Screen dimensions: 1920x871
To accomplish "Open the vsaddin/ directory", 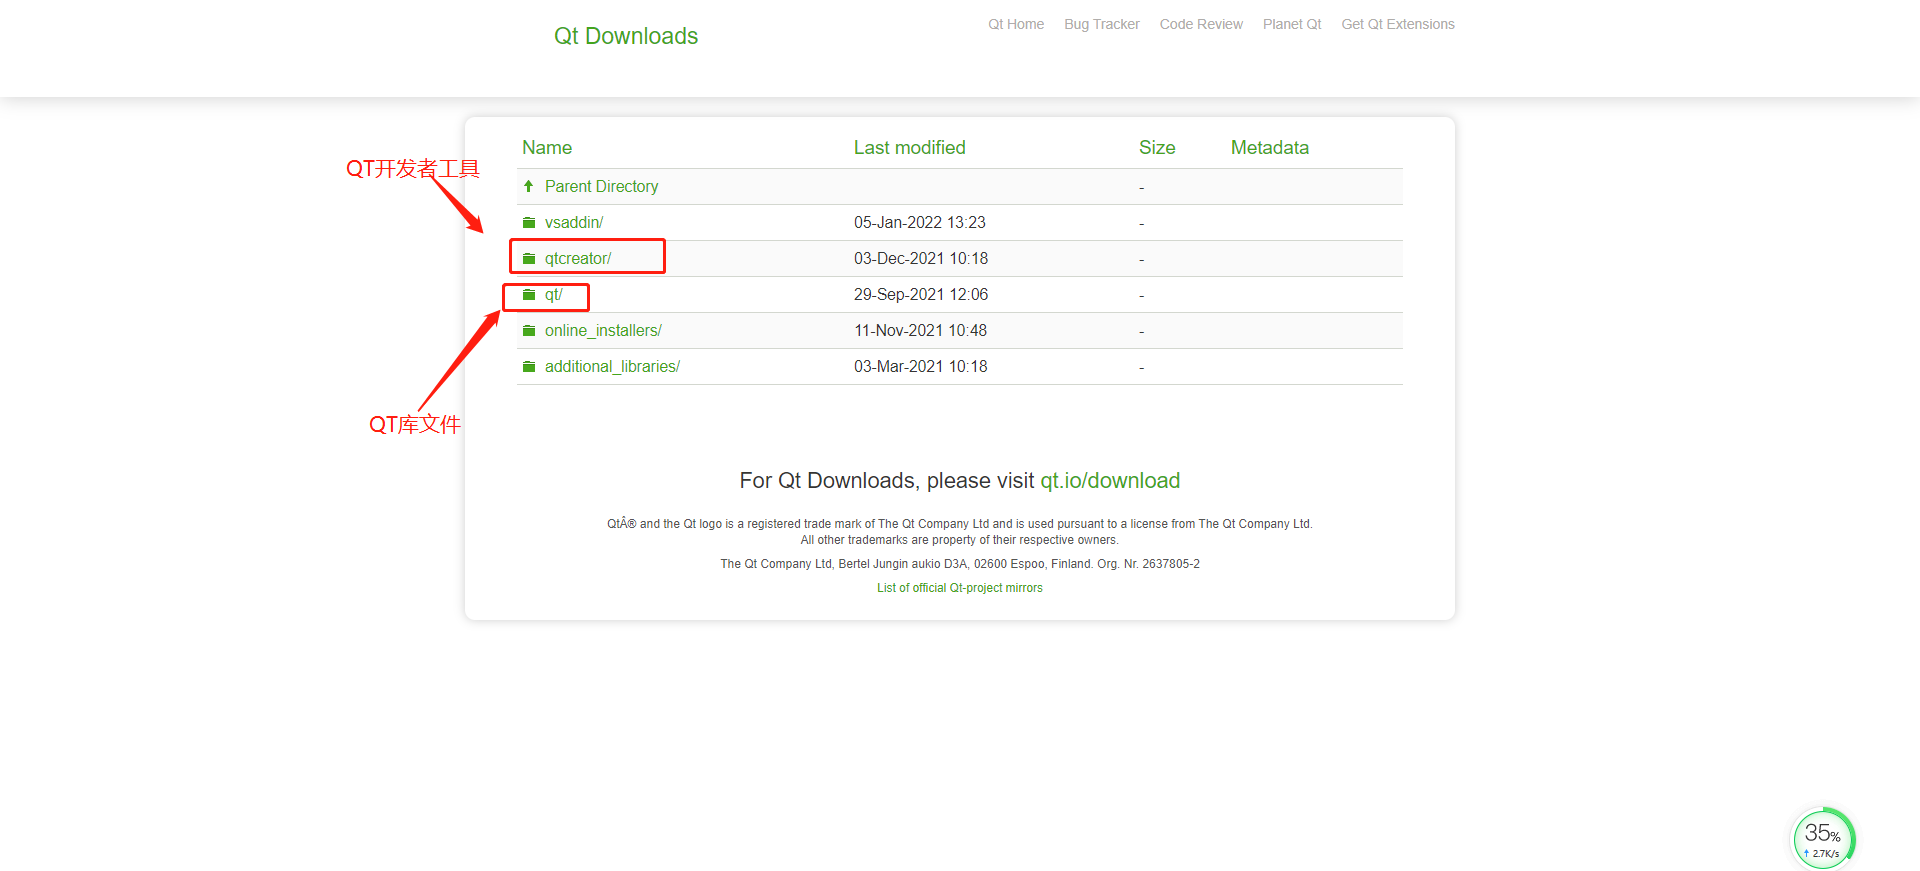I will point(574,222).
